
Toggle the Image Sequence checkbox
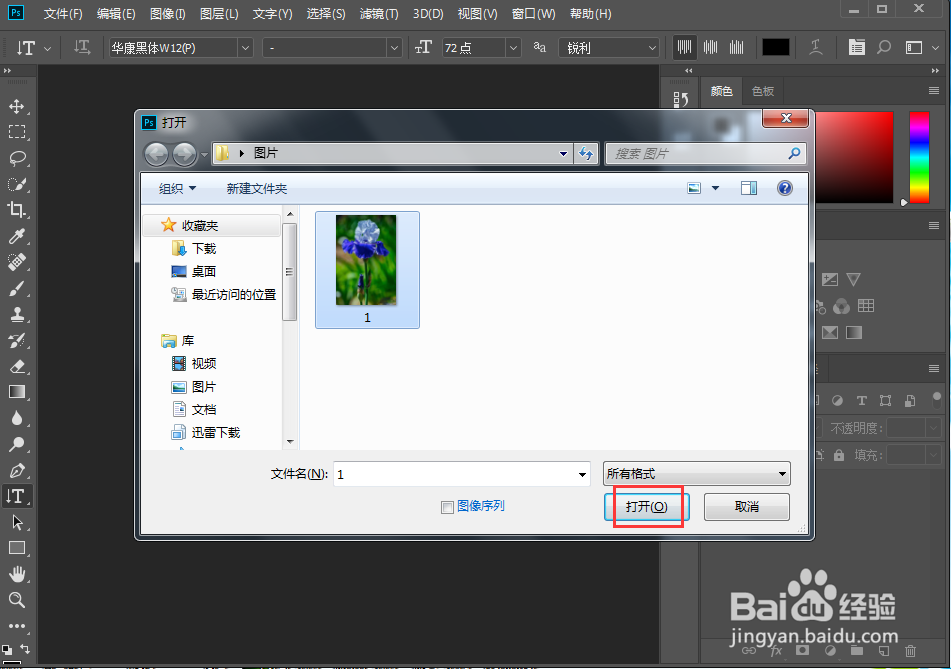pyautogui.click(x=447, y=507)
